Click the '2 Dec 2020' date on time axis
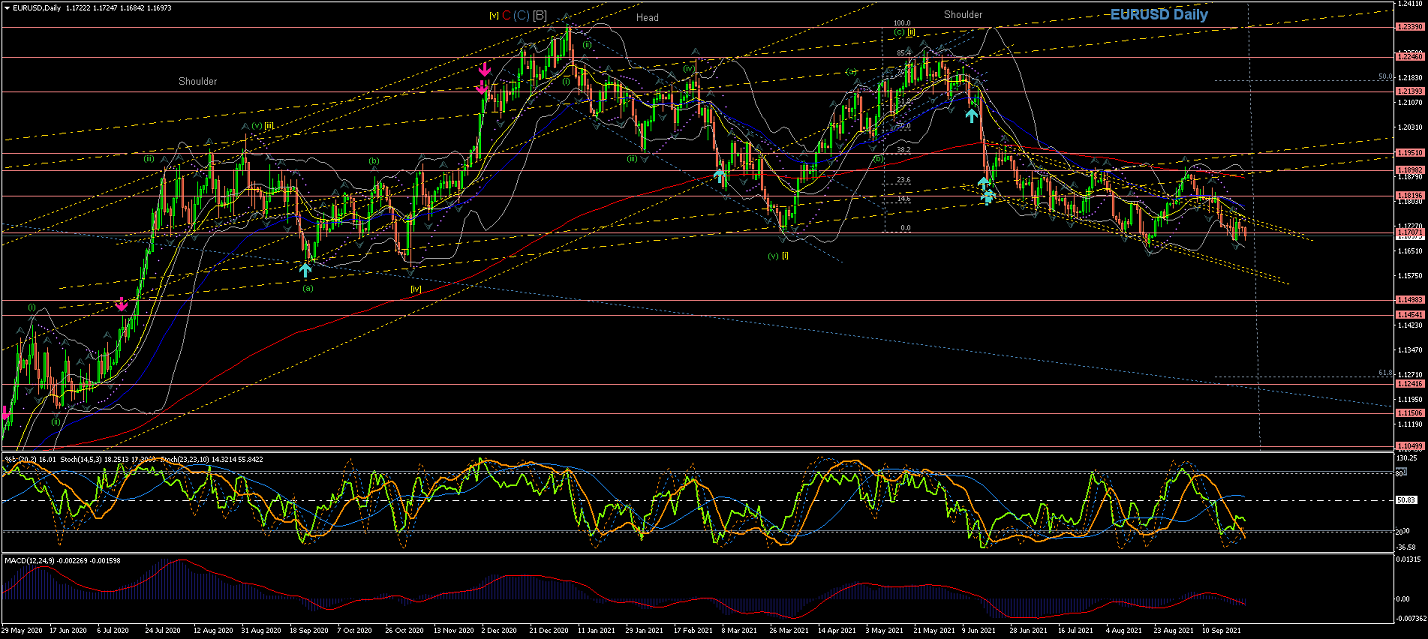 coord(497,632)
